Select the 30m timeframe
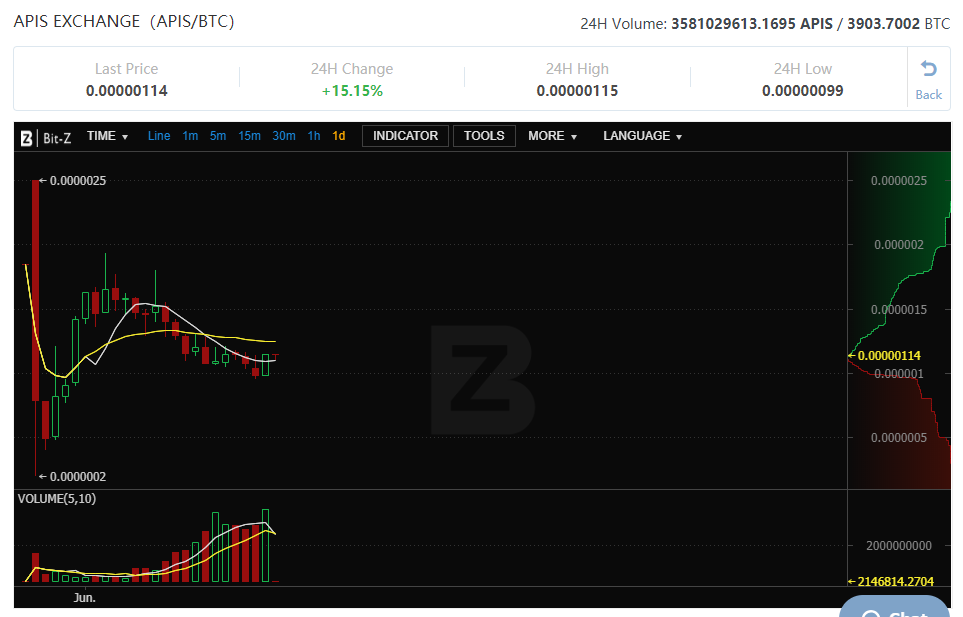This screenshot has height=617, width=963. click(x=284, y=136)
